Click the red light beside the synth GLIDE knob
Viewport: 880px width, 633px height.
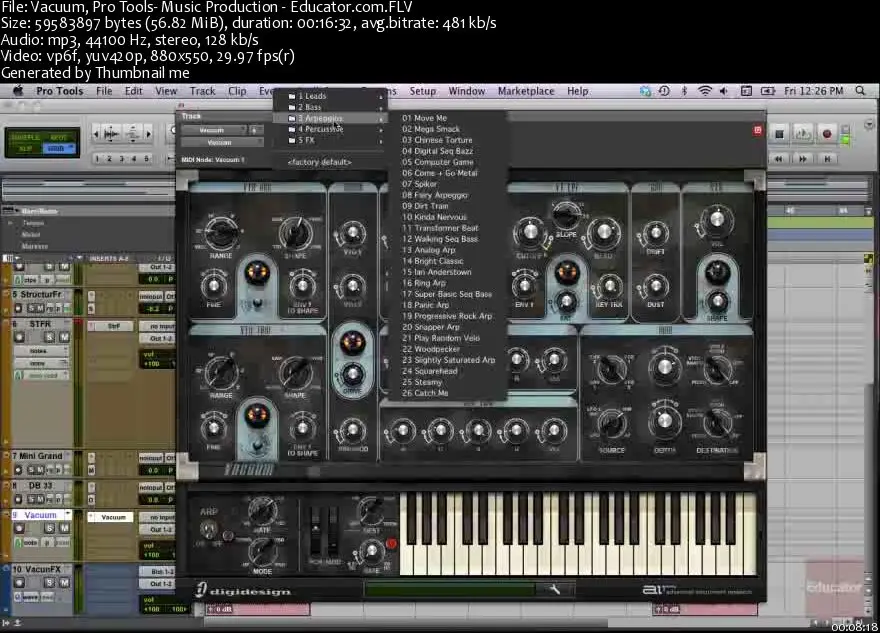(x=391, y=543)
